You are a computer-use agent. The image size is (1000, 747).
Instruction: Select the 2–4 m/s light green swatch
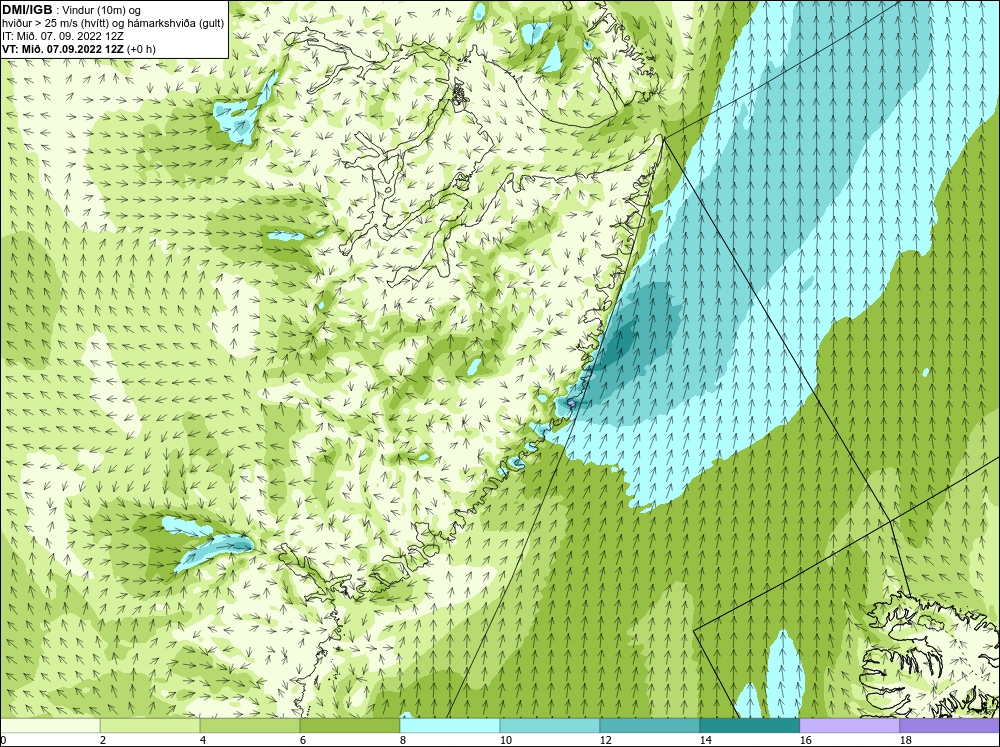(150, 725)
